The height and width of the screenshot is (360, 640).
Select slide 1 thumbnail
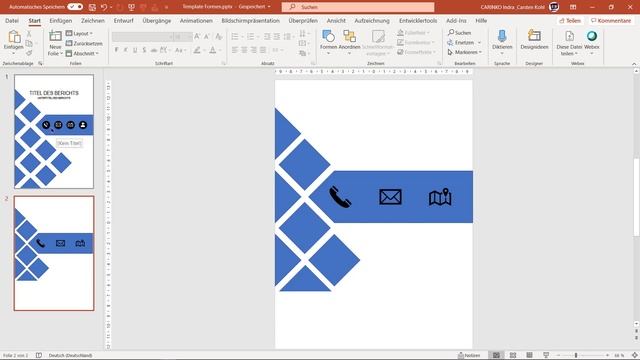pos(54,131)
